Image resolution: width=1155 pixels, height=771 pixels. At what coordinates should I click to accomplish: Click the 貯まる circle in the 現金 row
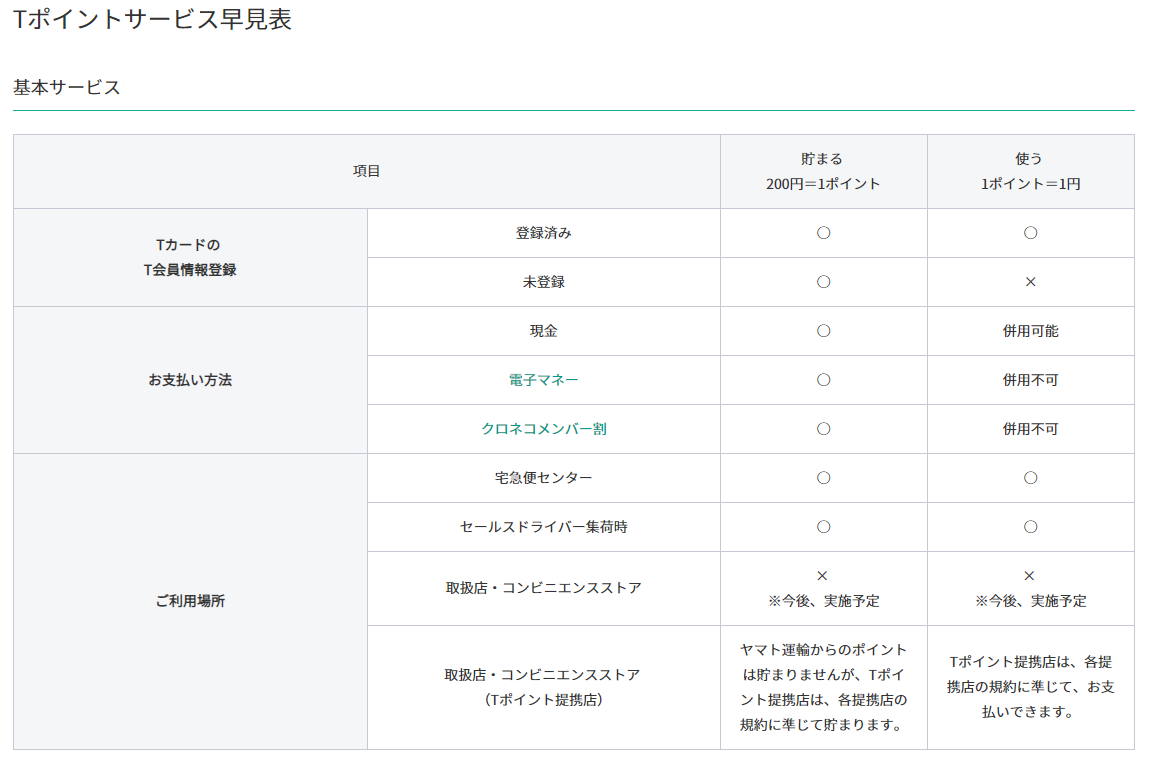(x=823, y=331)
